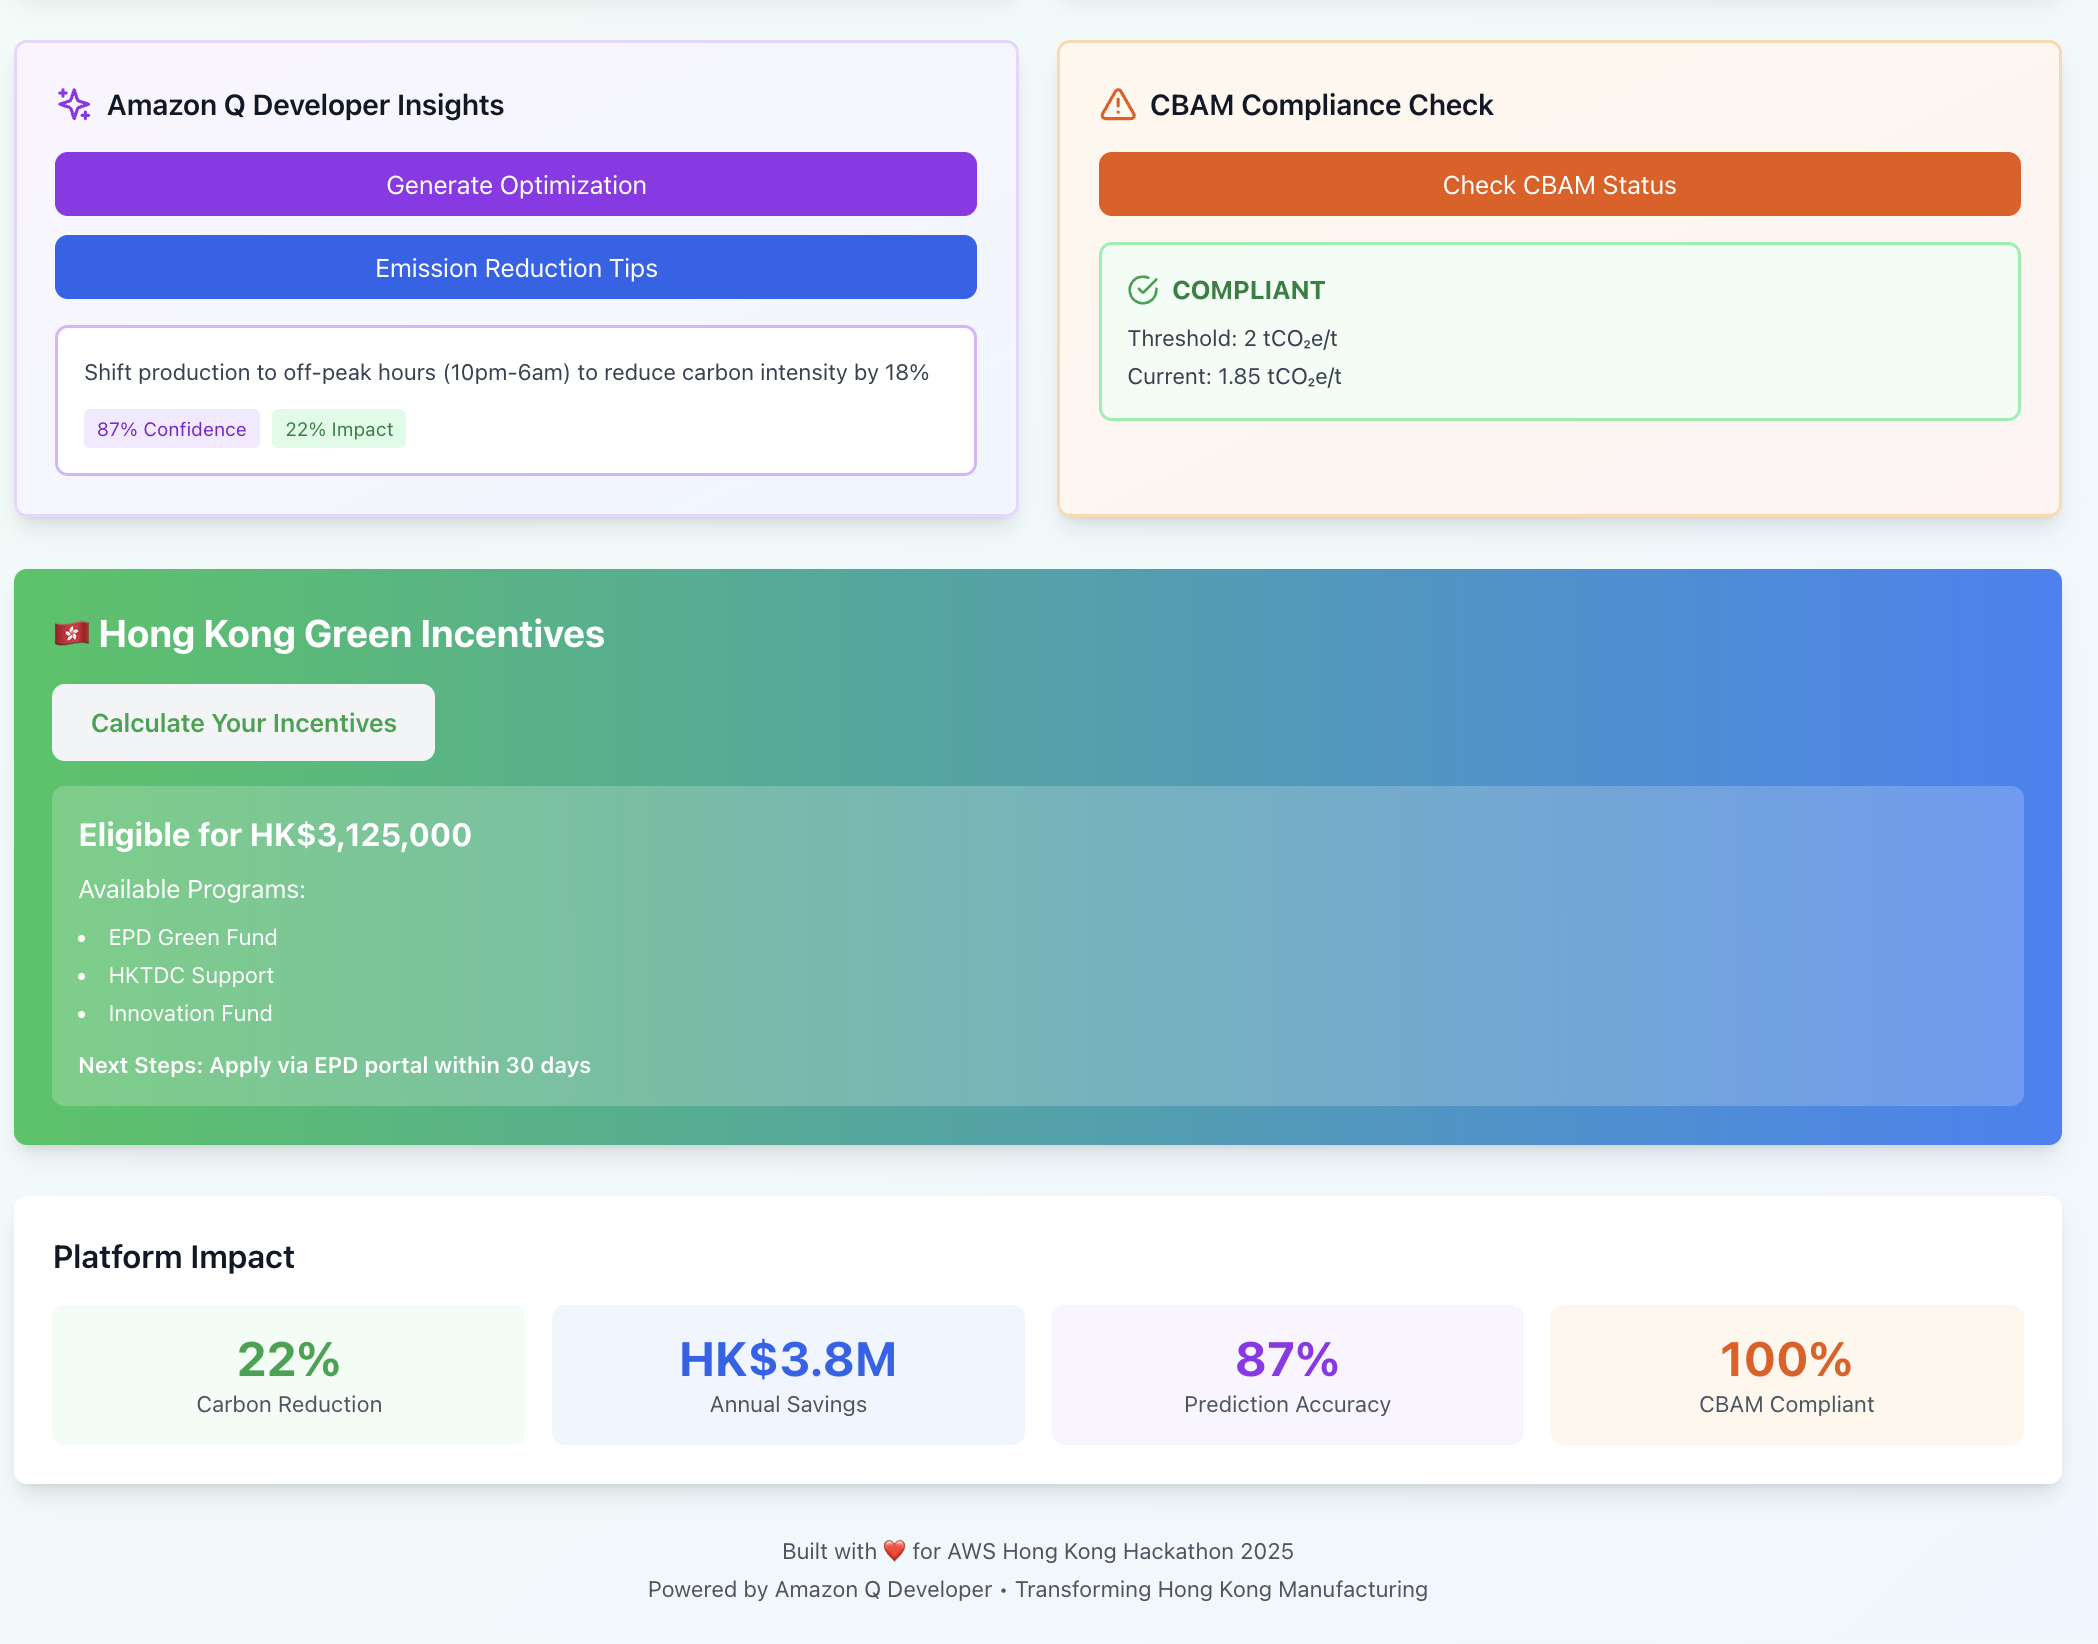Click the off-peak hours optimization suggestion text
This screenshot has width=2098, height=1644.
pos(506,372)
